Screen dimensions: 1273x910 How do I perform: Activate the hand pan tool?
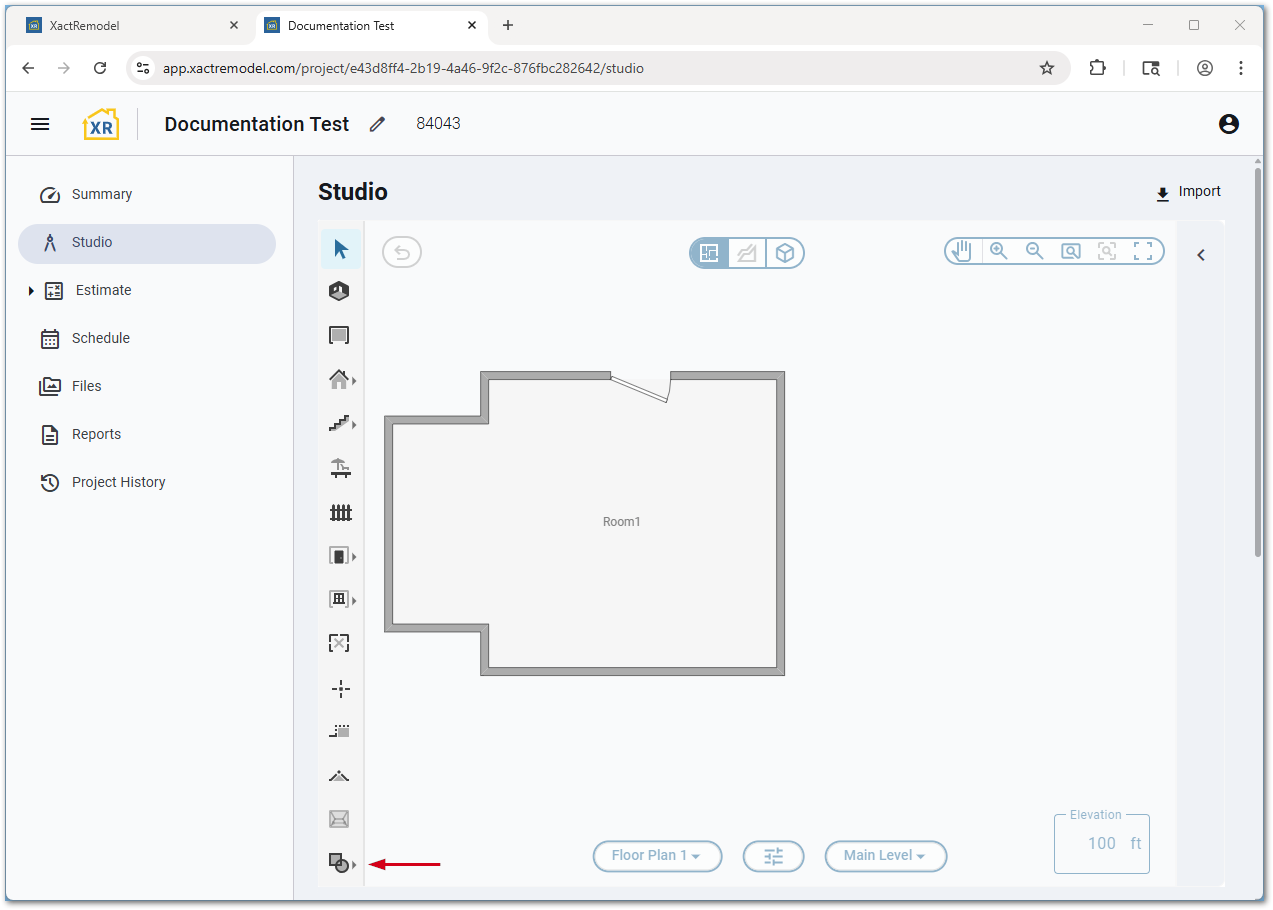click(x=962, y=252)
